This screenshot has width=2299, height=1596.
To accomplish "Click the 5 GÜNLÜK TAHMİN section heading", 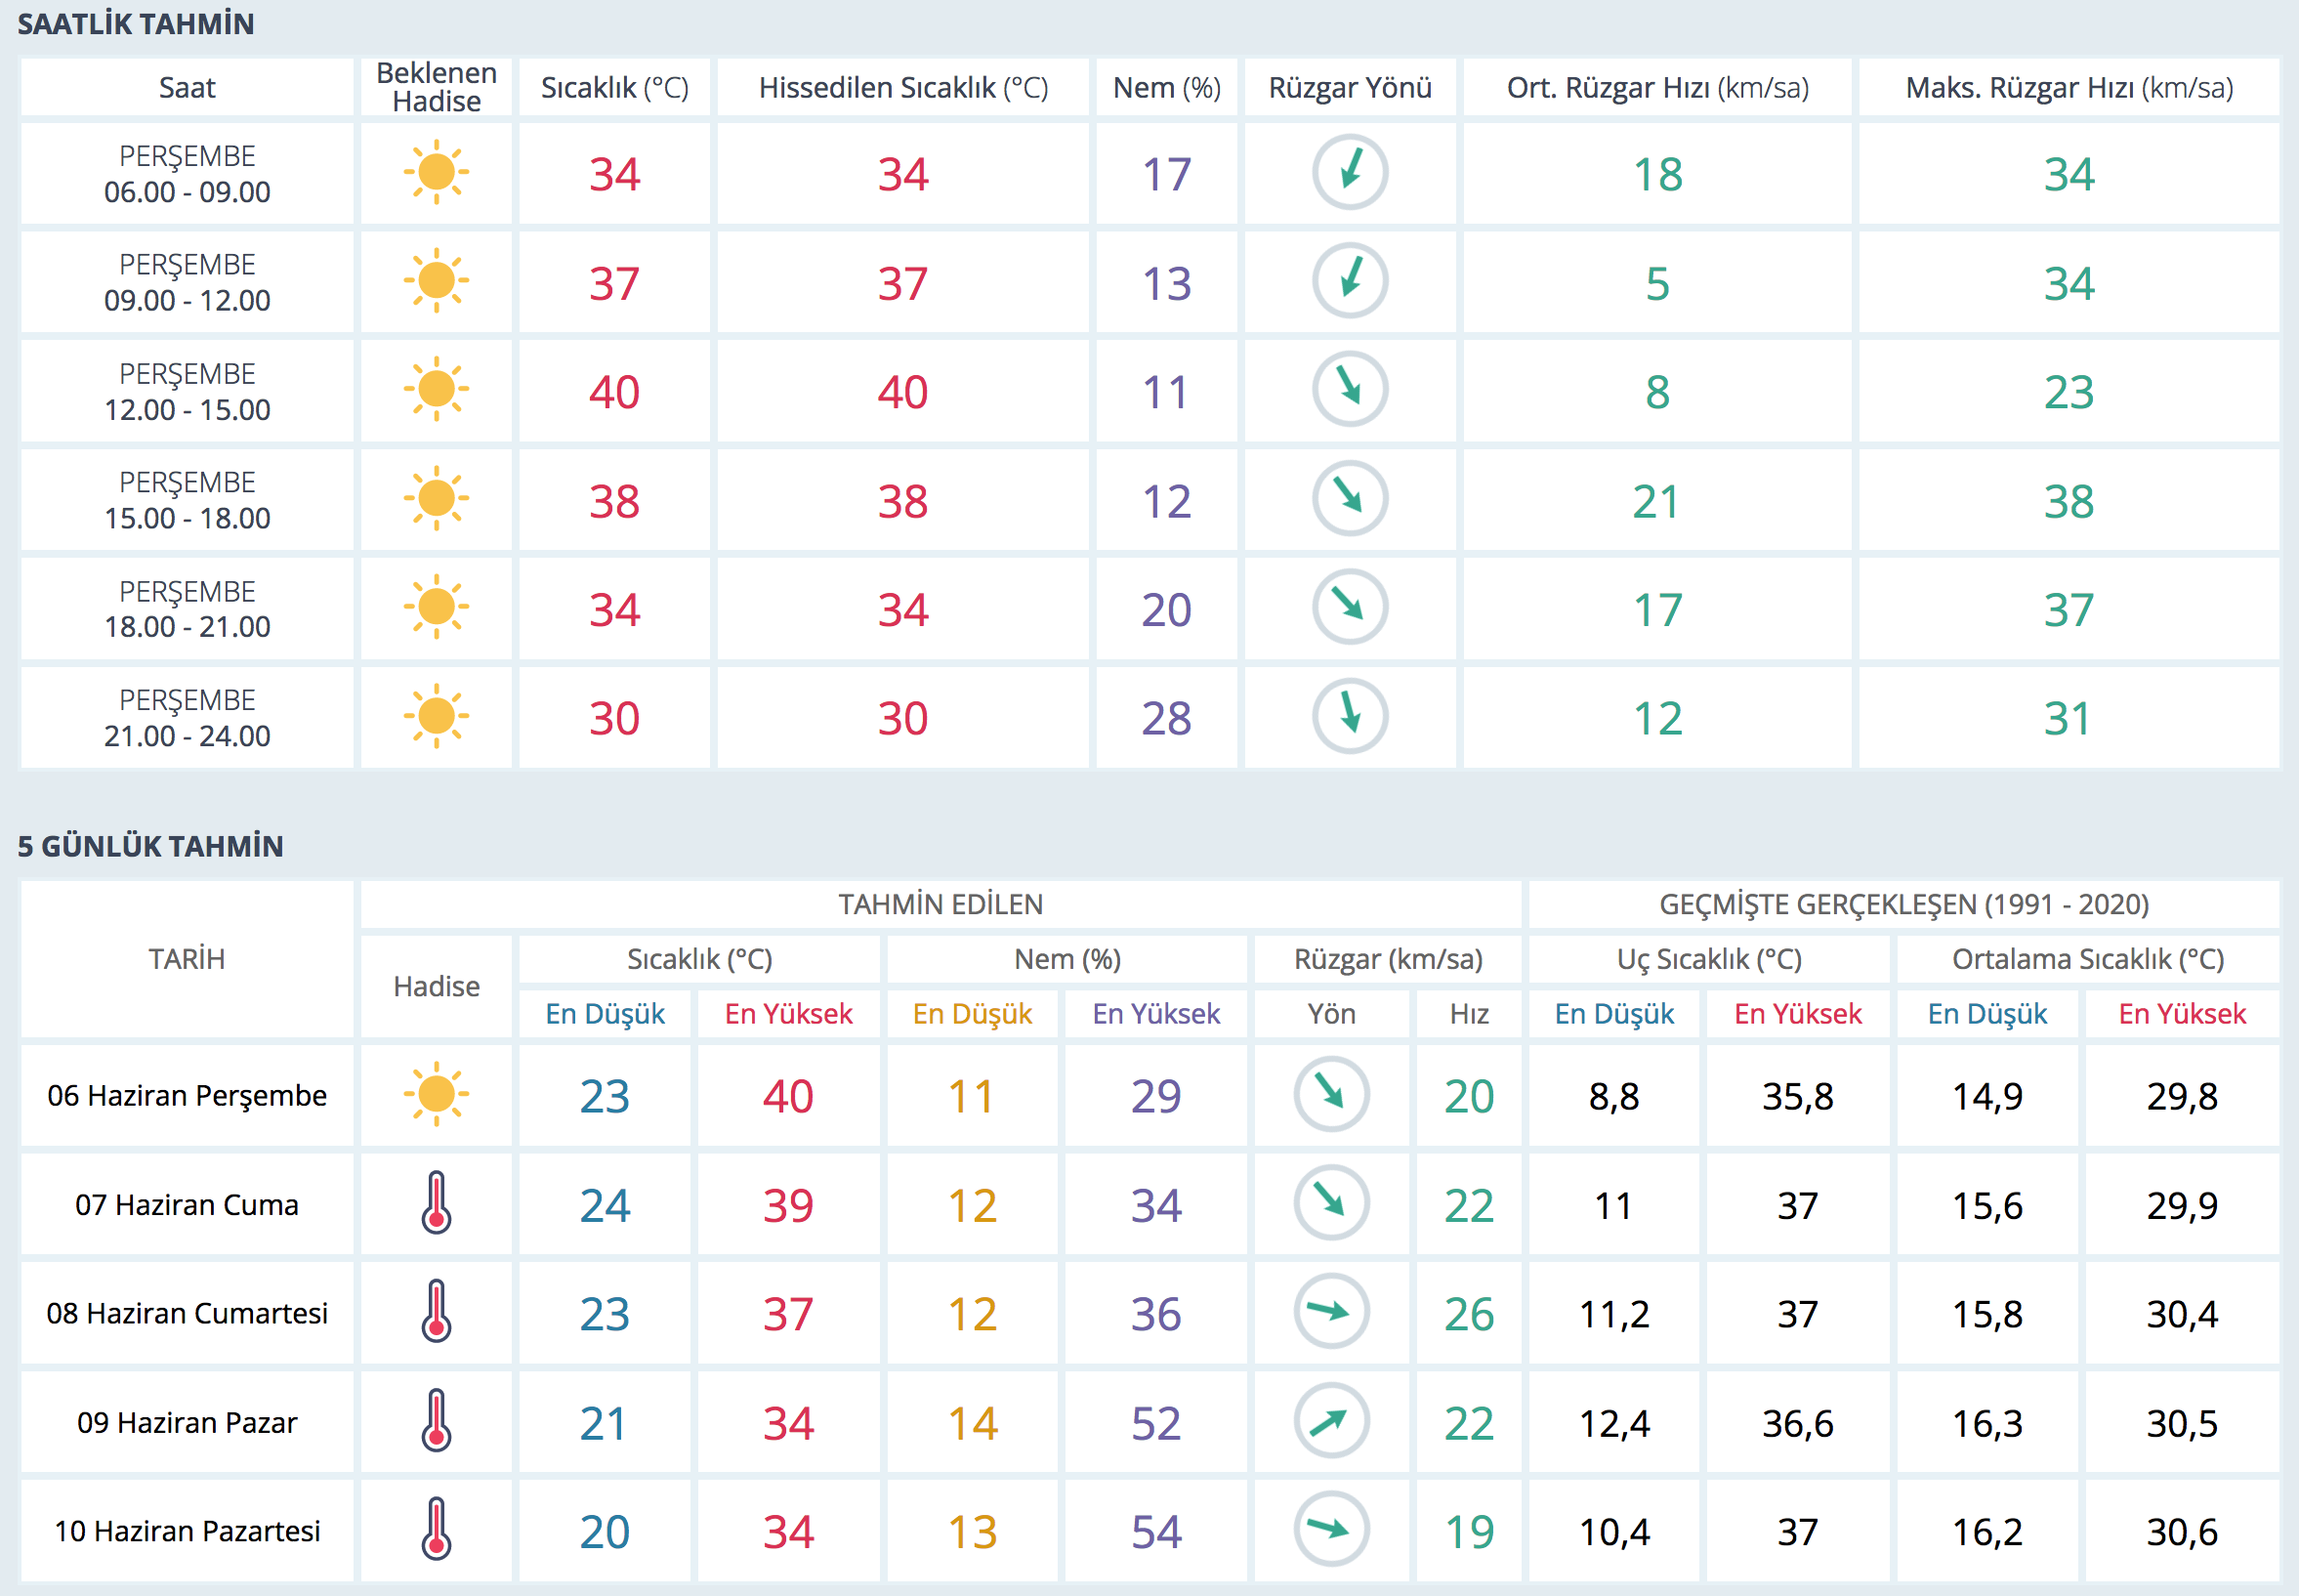I will tap(150, 846).
